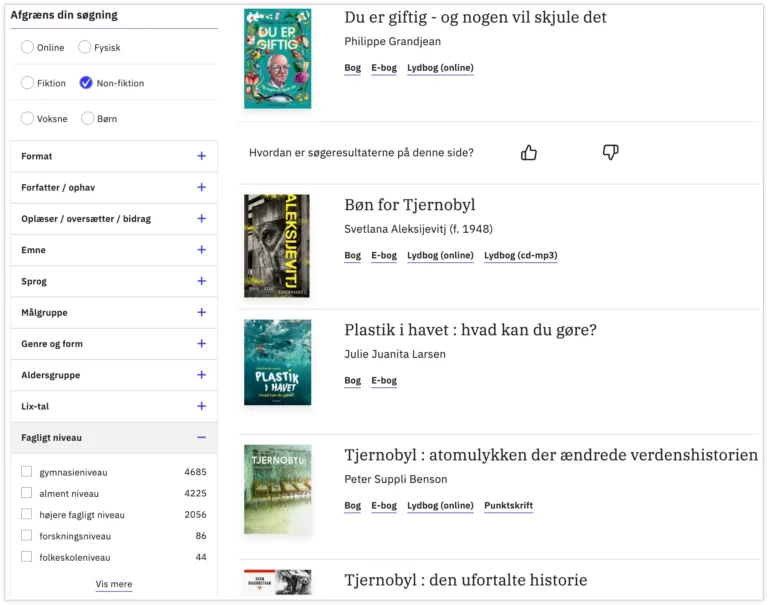Enable the forskningsniveau checkbox
768x605 pixels.
[27, 536]
